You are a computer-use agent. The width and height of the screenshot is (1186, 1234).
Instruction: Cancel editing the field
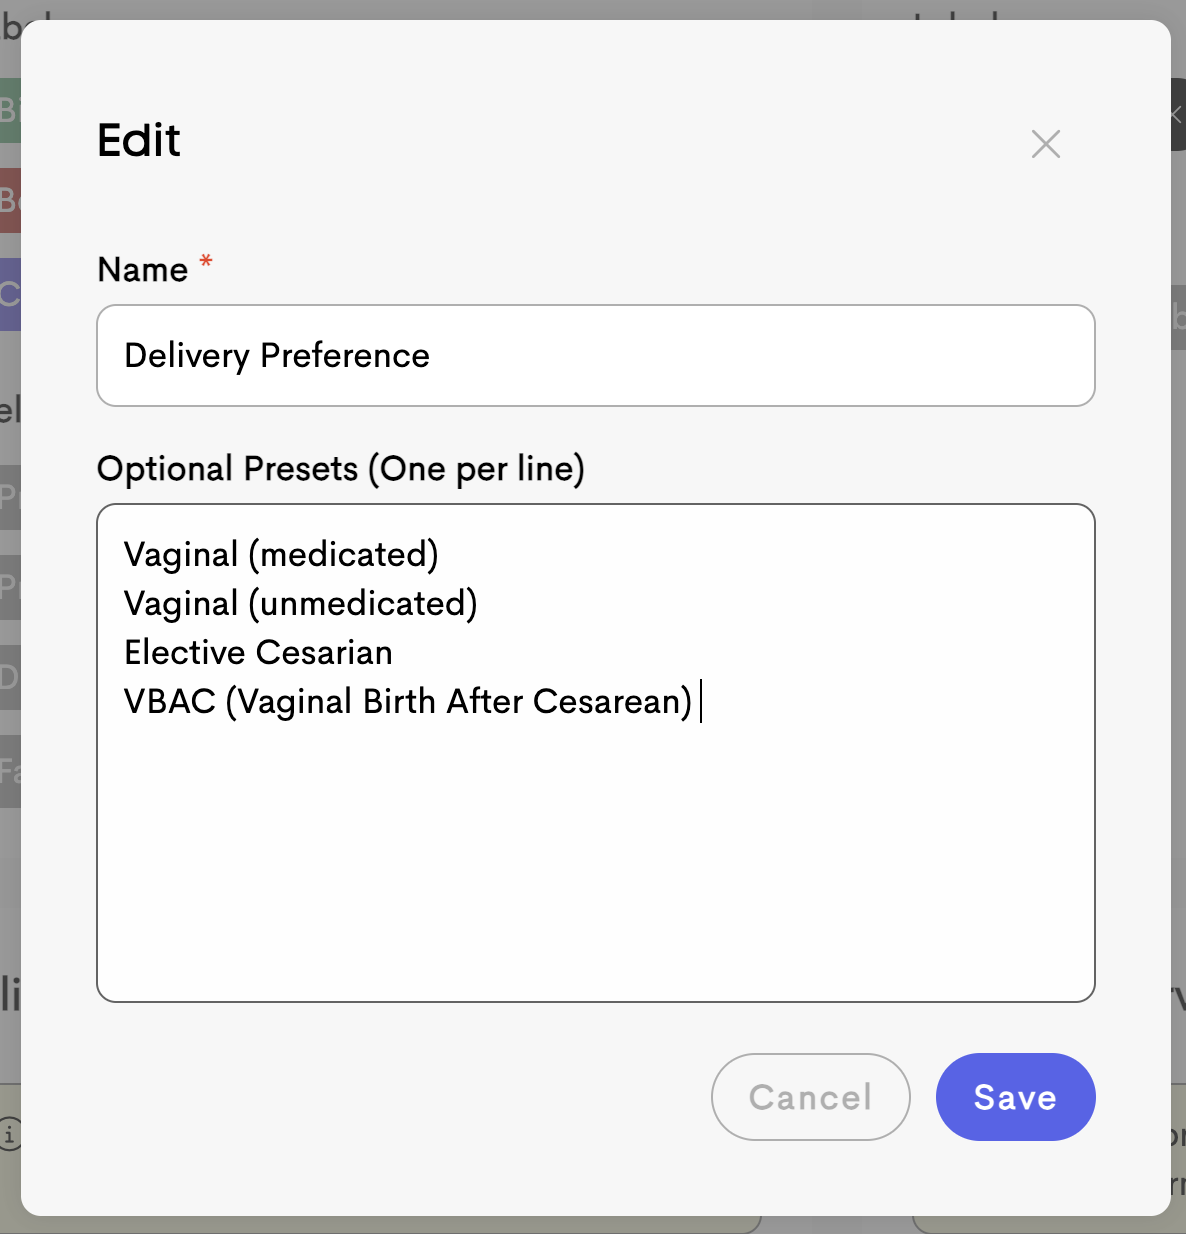coord(811,1097)
